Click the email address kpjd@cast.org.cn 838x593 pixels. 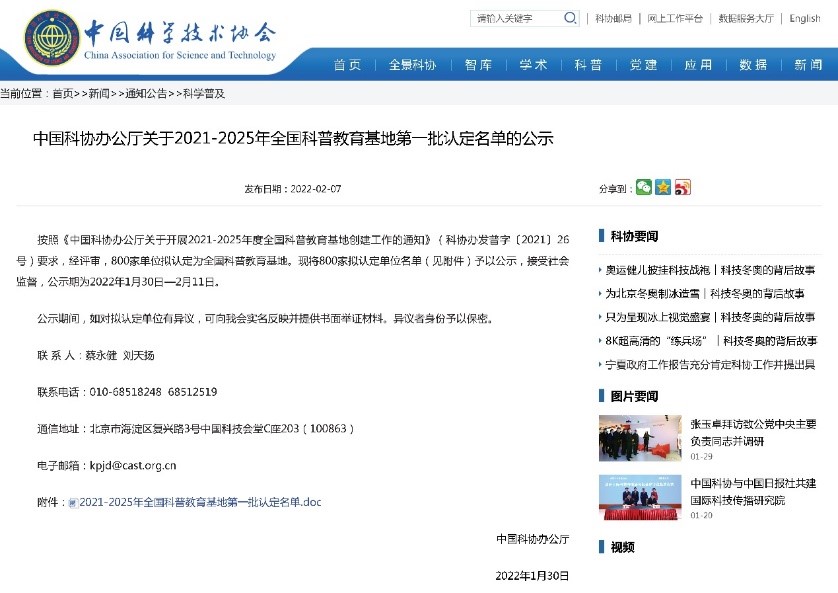(x=133, y=466)
